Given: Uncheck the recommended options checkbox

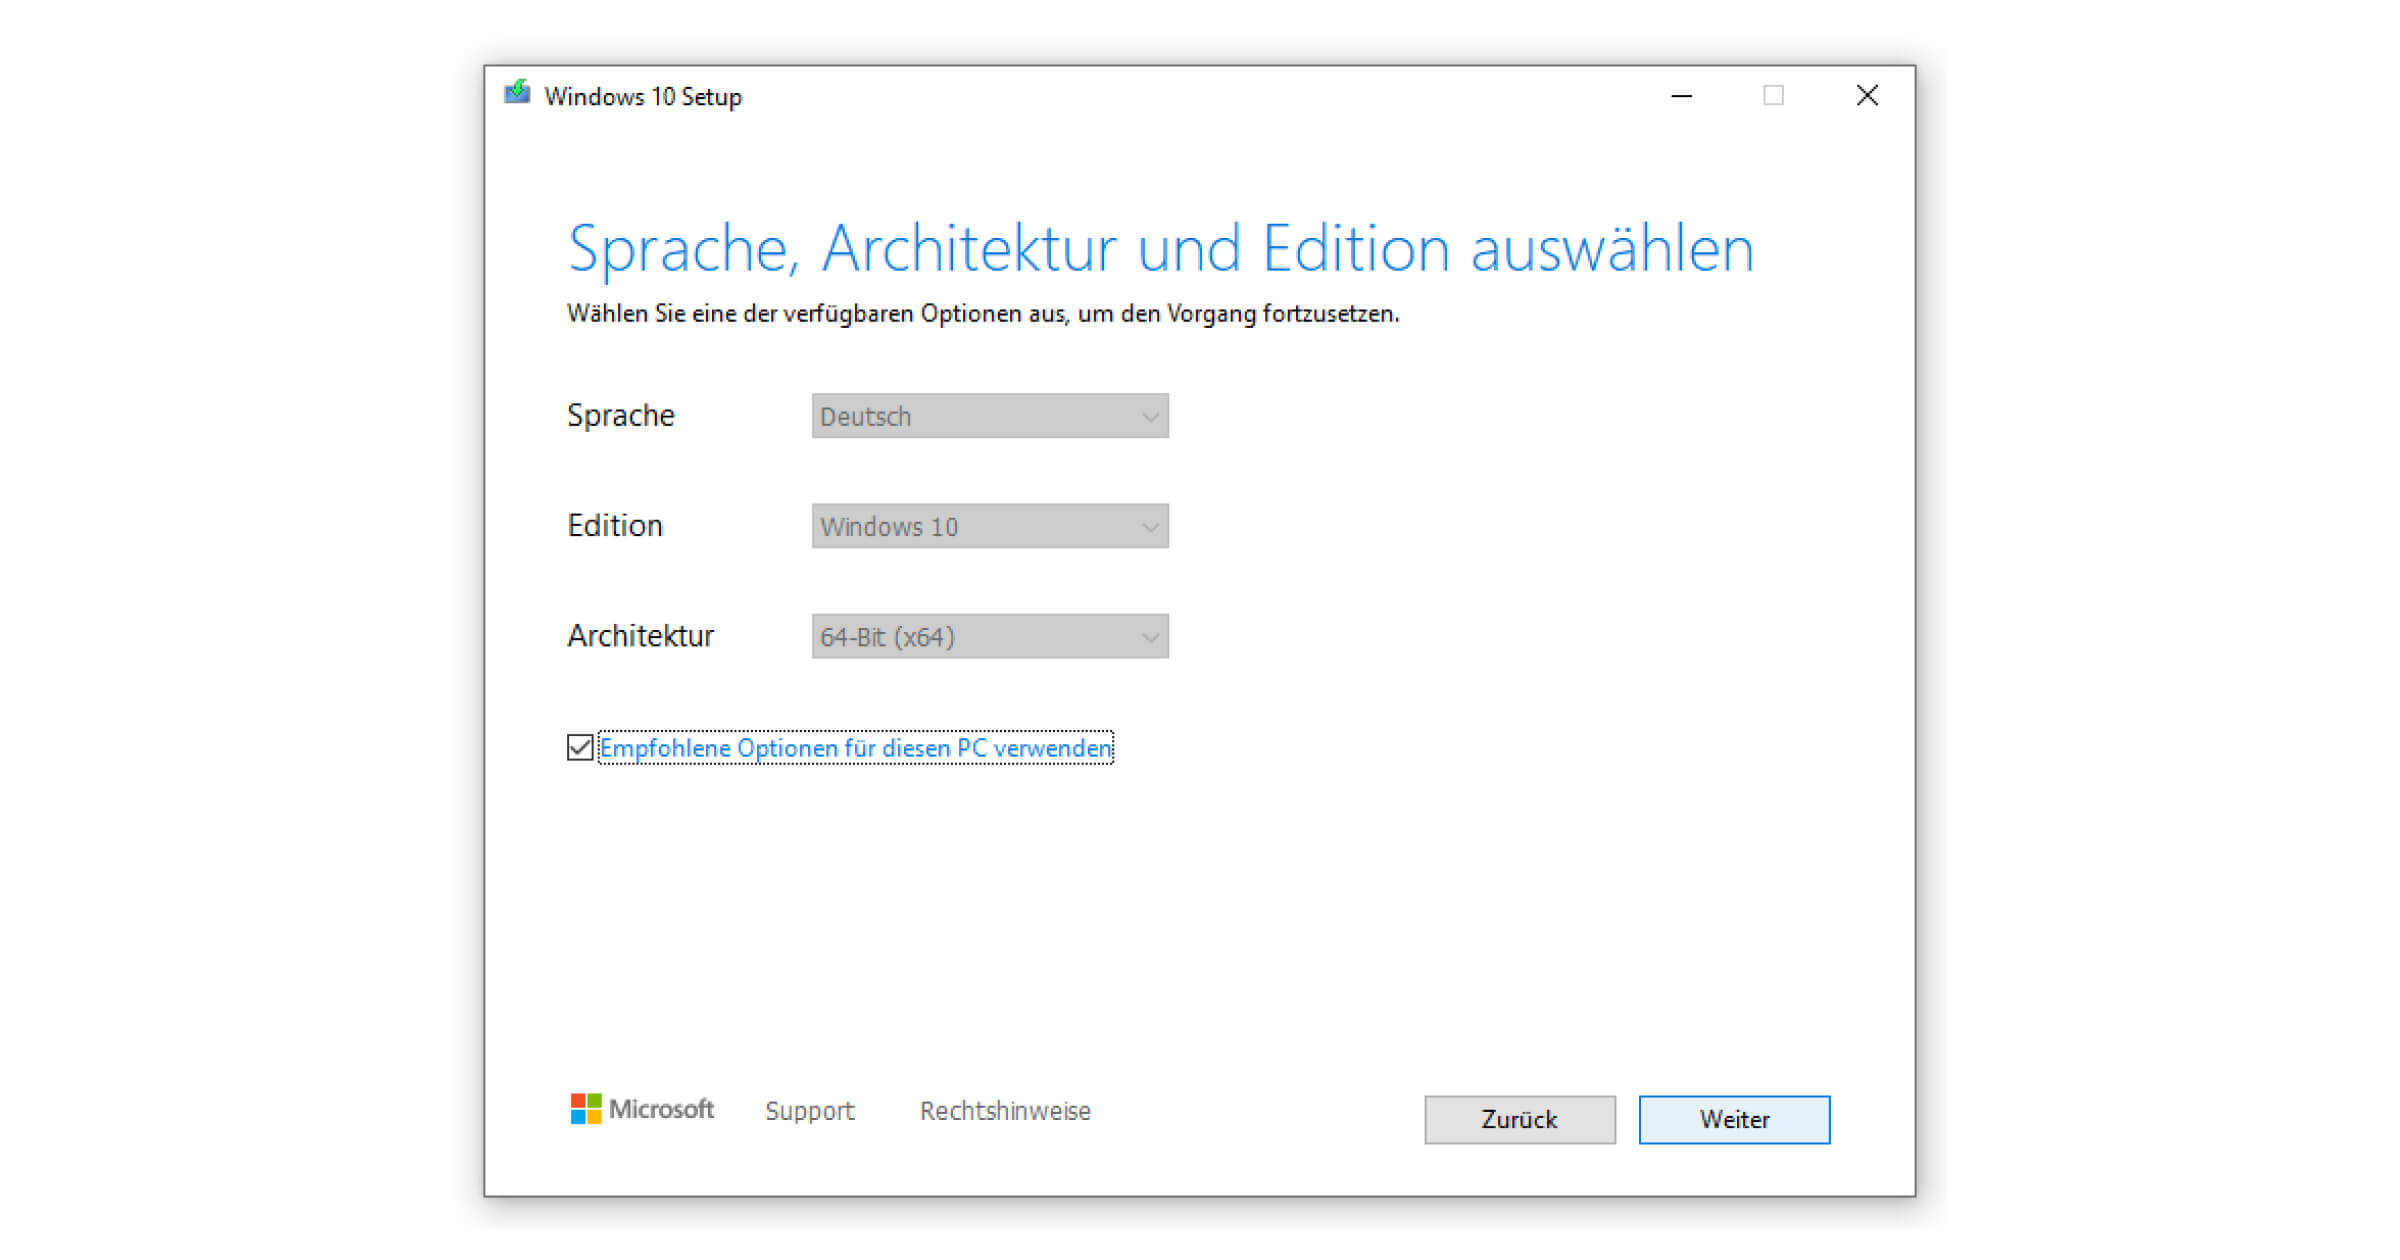Looking at the screenshot, I should click(x=580, y=748).
